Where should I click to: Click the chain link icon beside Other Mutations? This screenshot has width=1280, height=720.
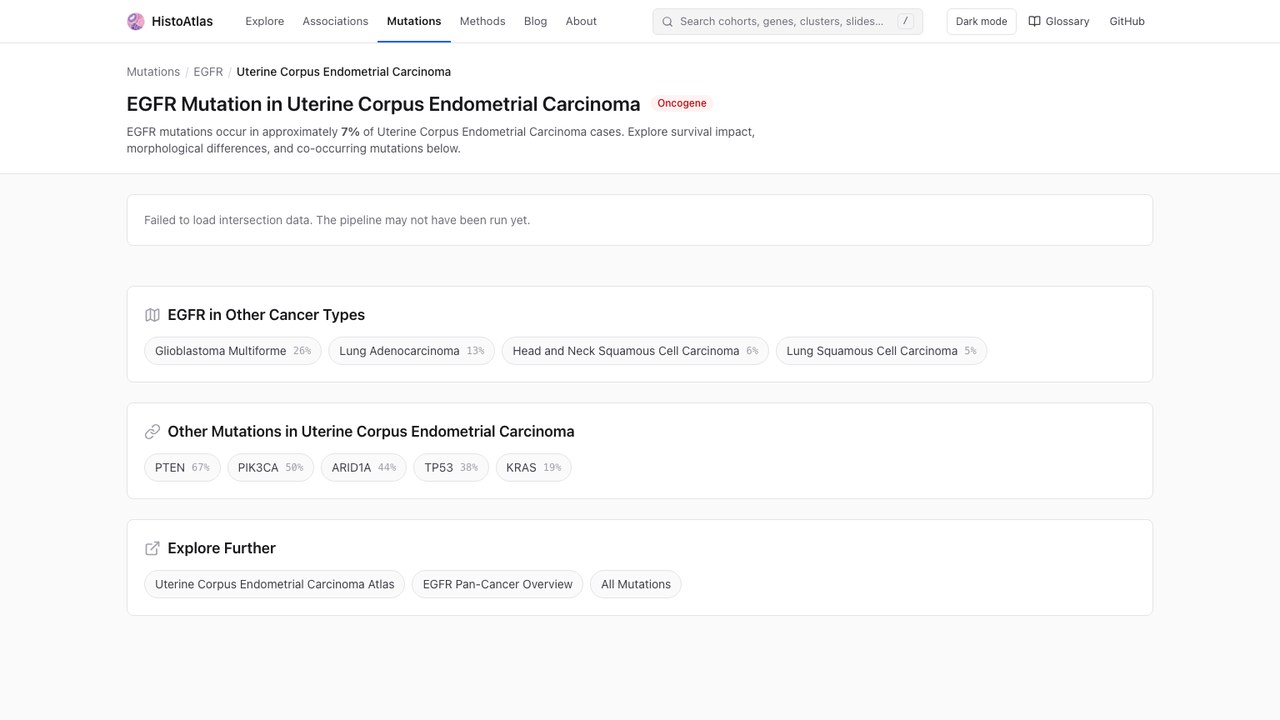152,432
